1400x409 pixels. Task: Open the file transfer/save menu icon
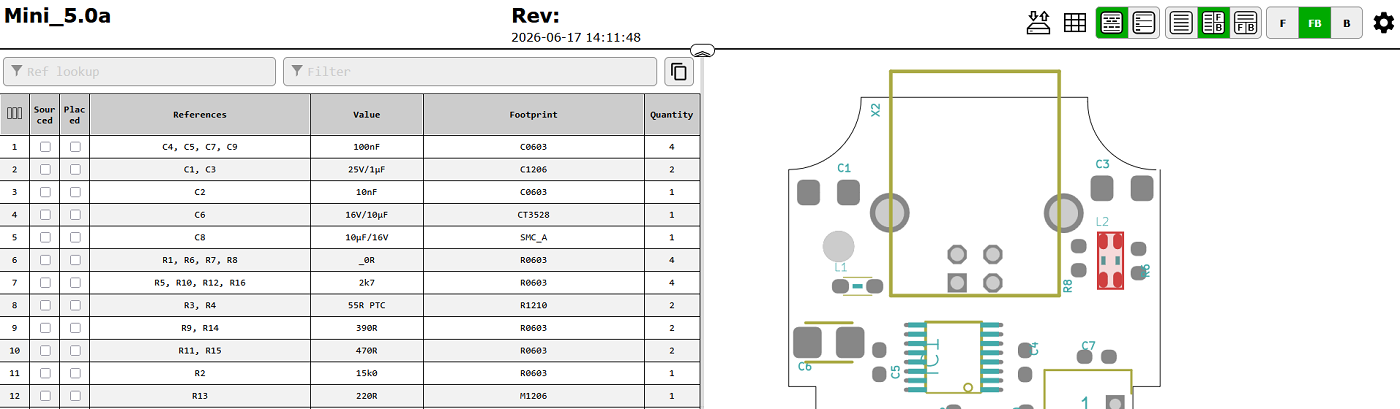point(1039,23)
